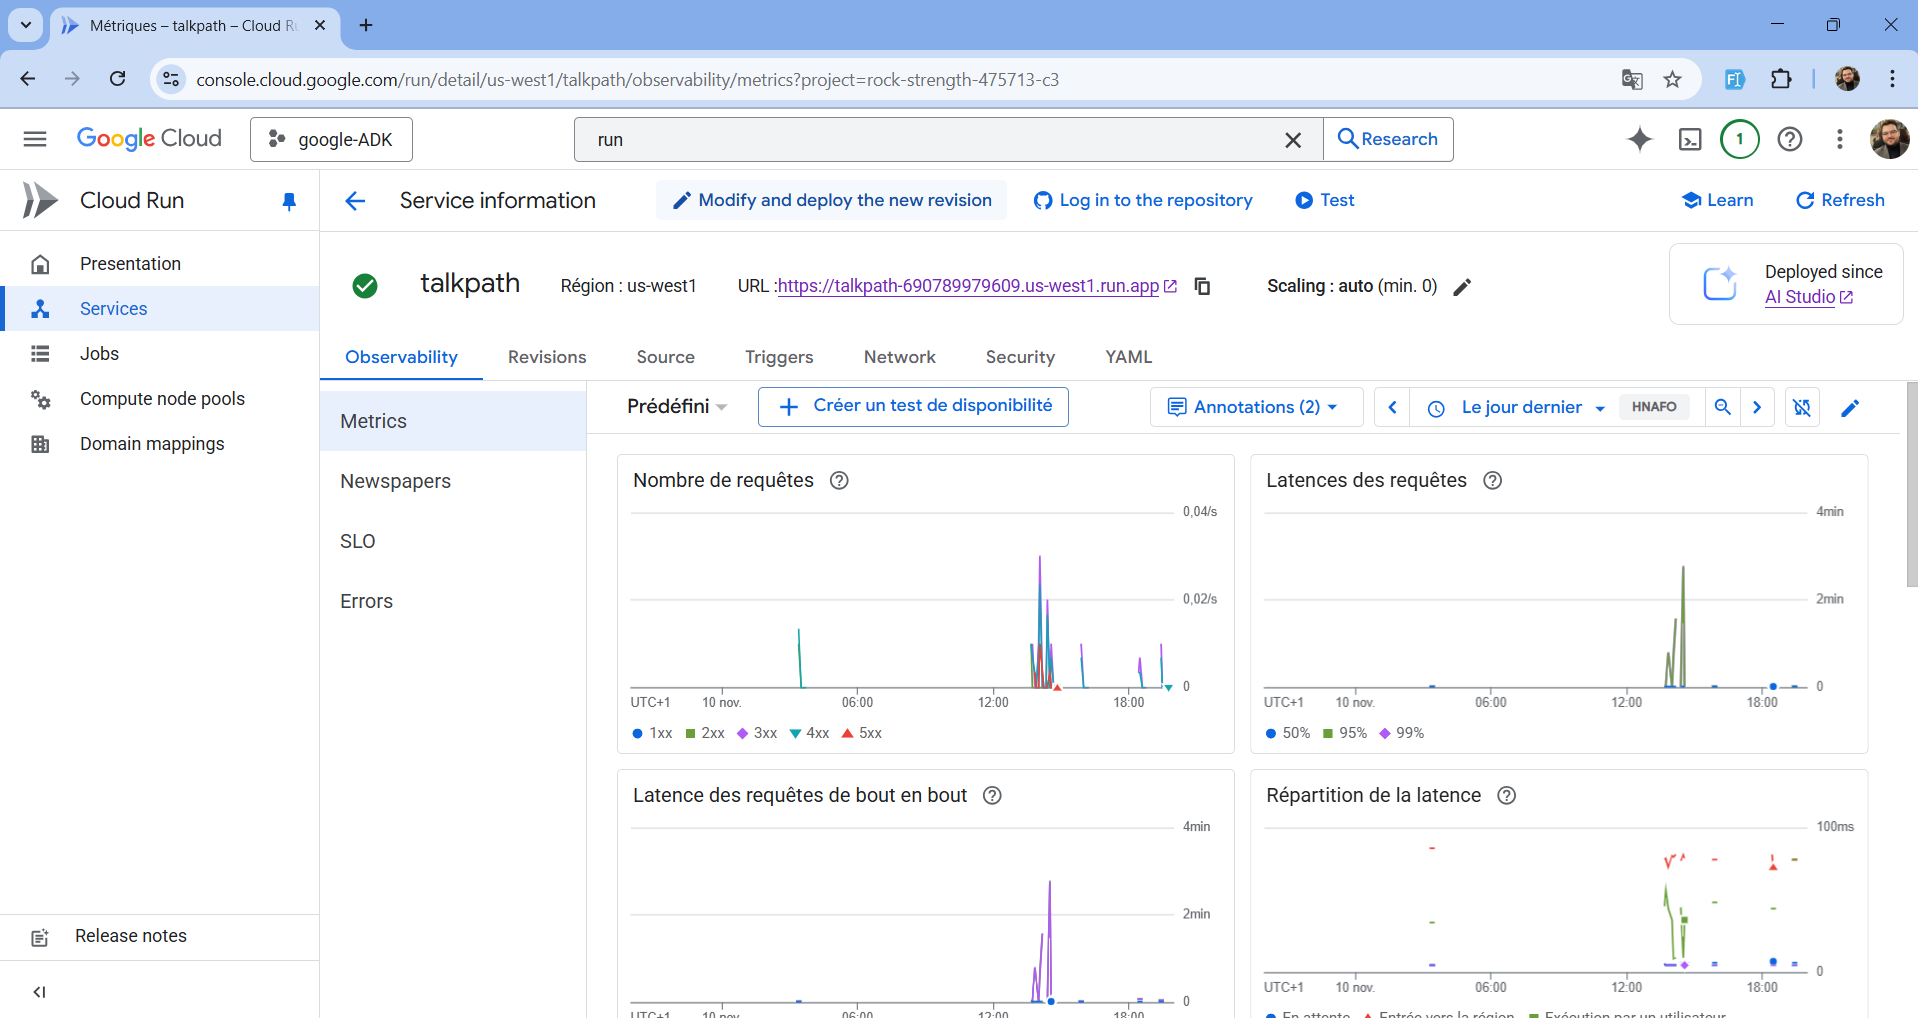The image size is (1918, 1018).
Task: Toggle the 1xx legend series
Action: point(652,733)
